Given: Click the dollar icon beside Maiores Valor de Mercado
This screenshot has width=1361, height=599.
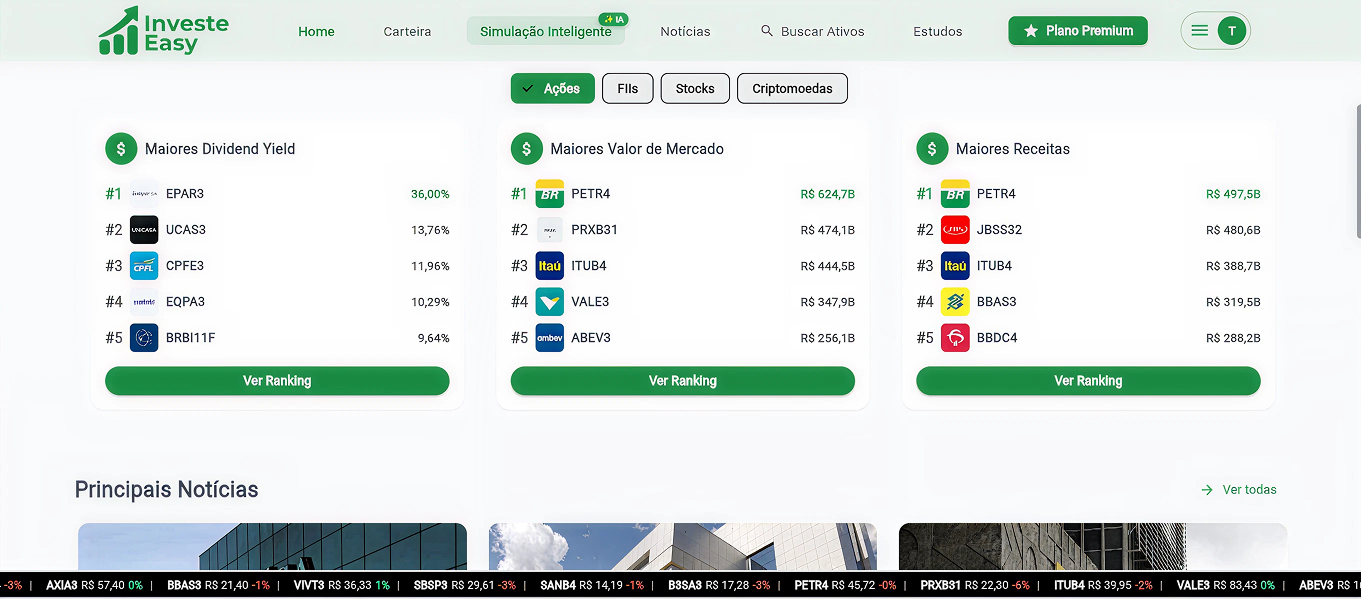Looking at the screenshot, I should click(x=527, y=149).
